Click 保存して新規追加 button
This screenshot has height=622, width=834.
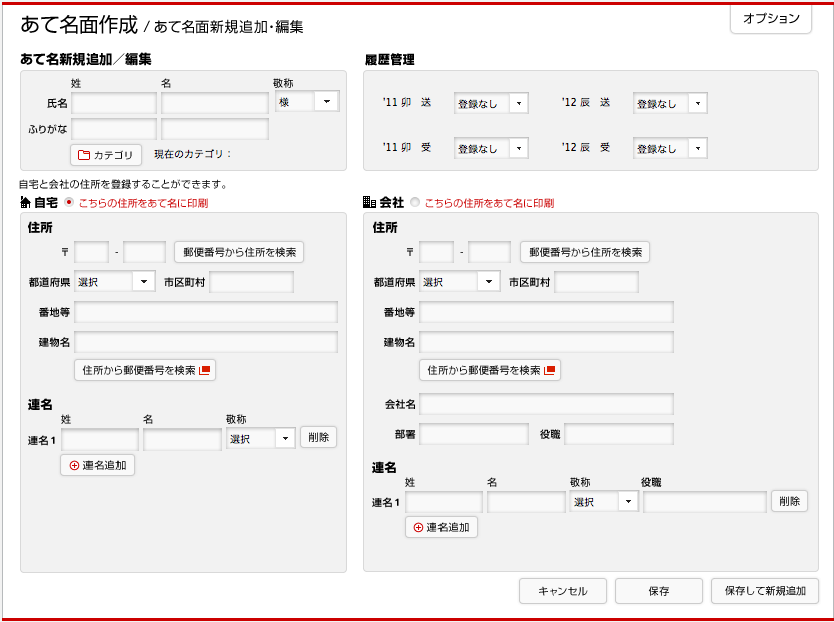(765, 591)
